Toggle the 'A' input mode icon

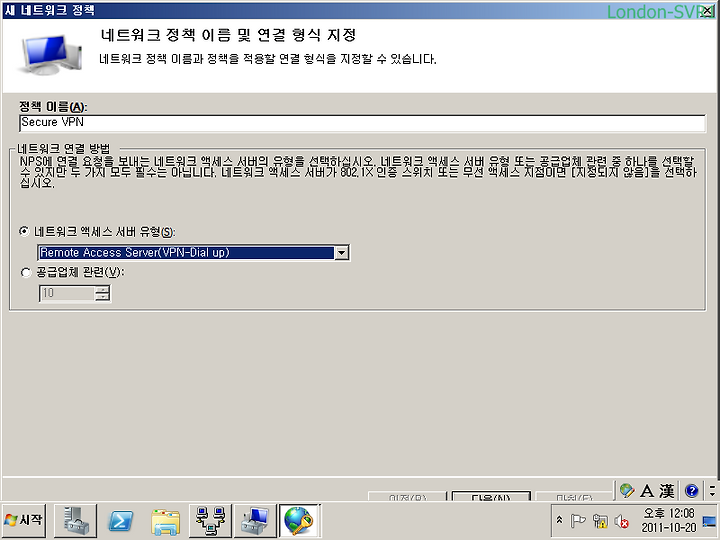coord(647,491)
